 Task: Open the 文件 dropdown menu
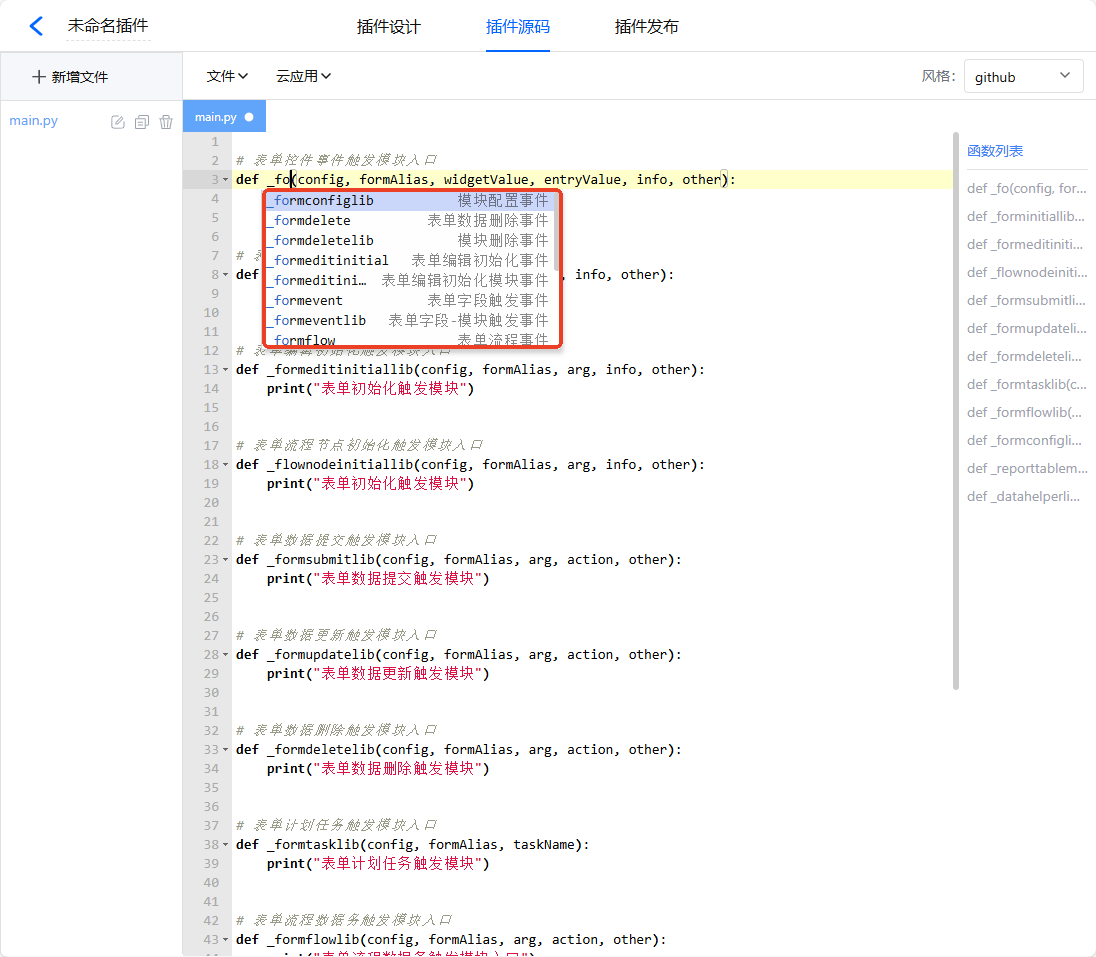coord(227,76)
